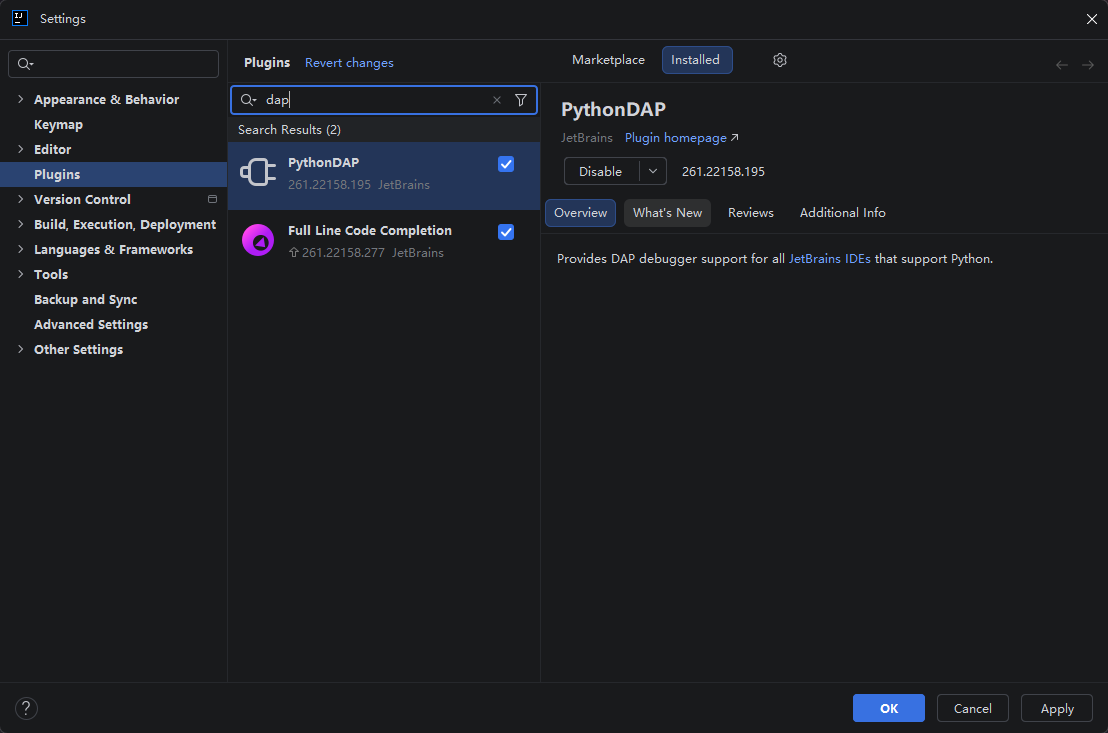Click the plugin settings gear icon
Viewport: 1108px width, 733px height.
click(780, 60)
